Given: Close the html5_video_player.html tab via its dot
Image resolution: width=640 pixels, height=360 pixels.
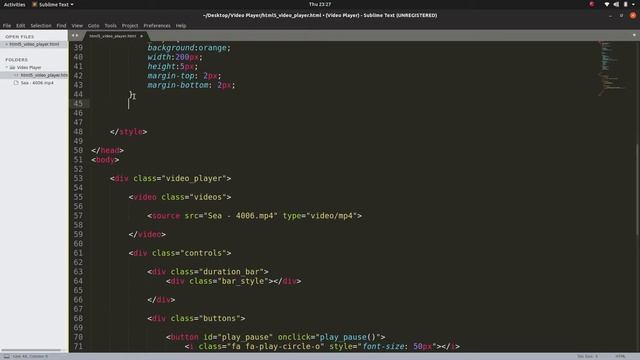Looking at the screenshot, I should (142, 36).
